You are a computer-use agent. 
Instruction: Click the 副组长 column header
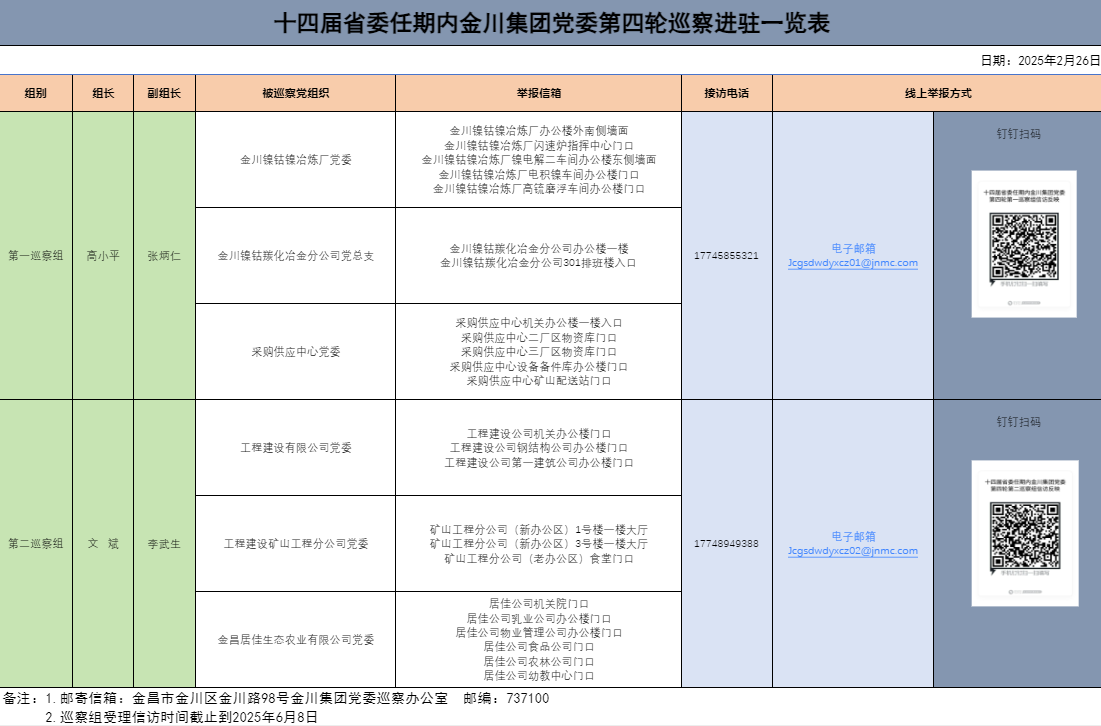coord(164,93)
